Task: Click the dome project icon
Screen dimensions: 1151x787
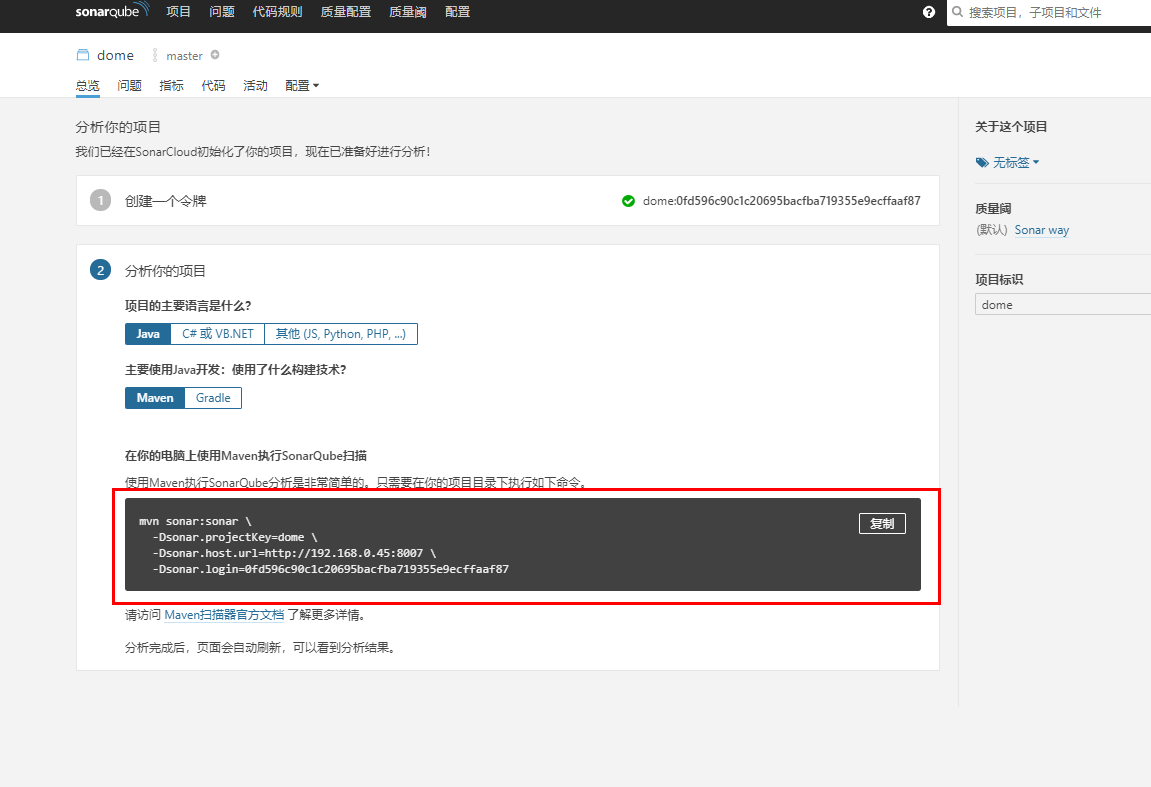Action: pos(83,55)
